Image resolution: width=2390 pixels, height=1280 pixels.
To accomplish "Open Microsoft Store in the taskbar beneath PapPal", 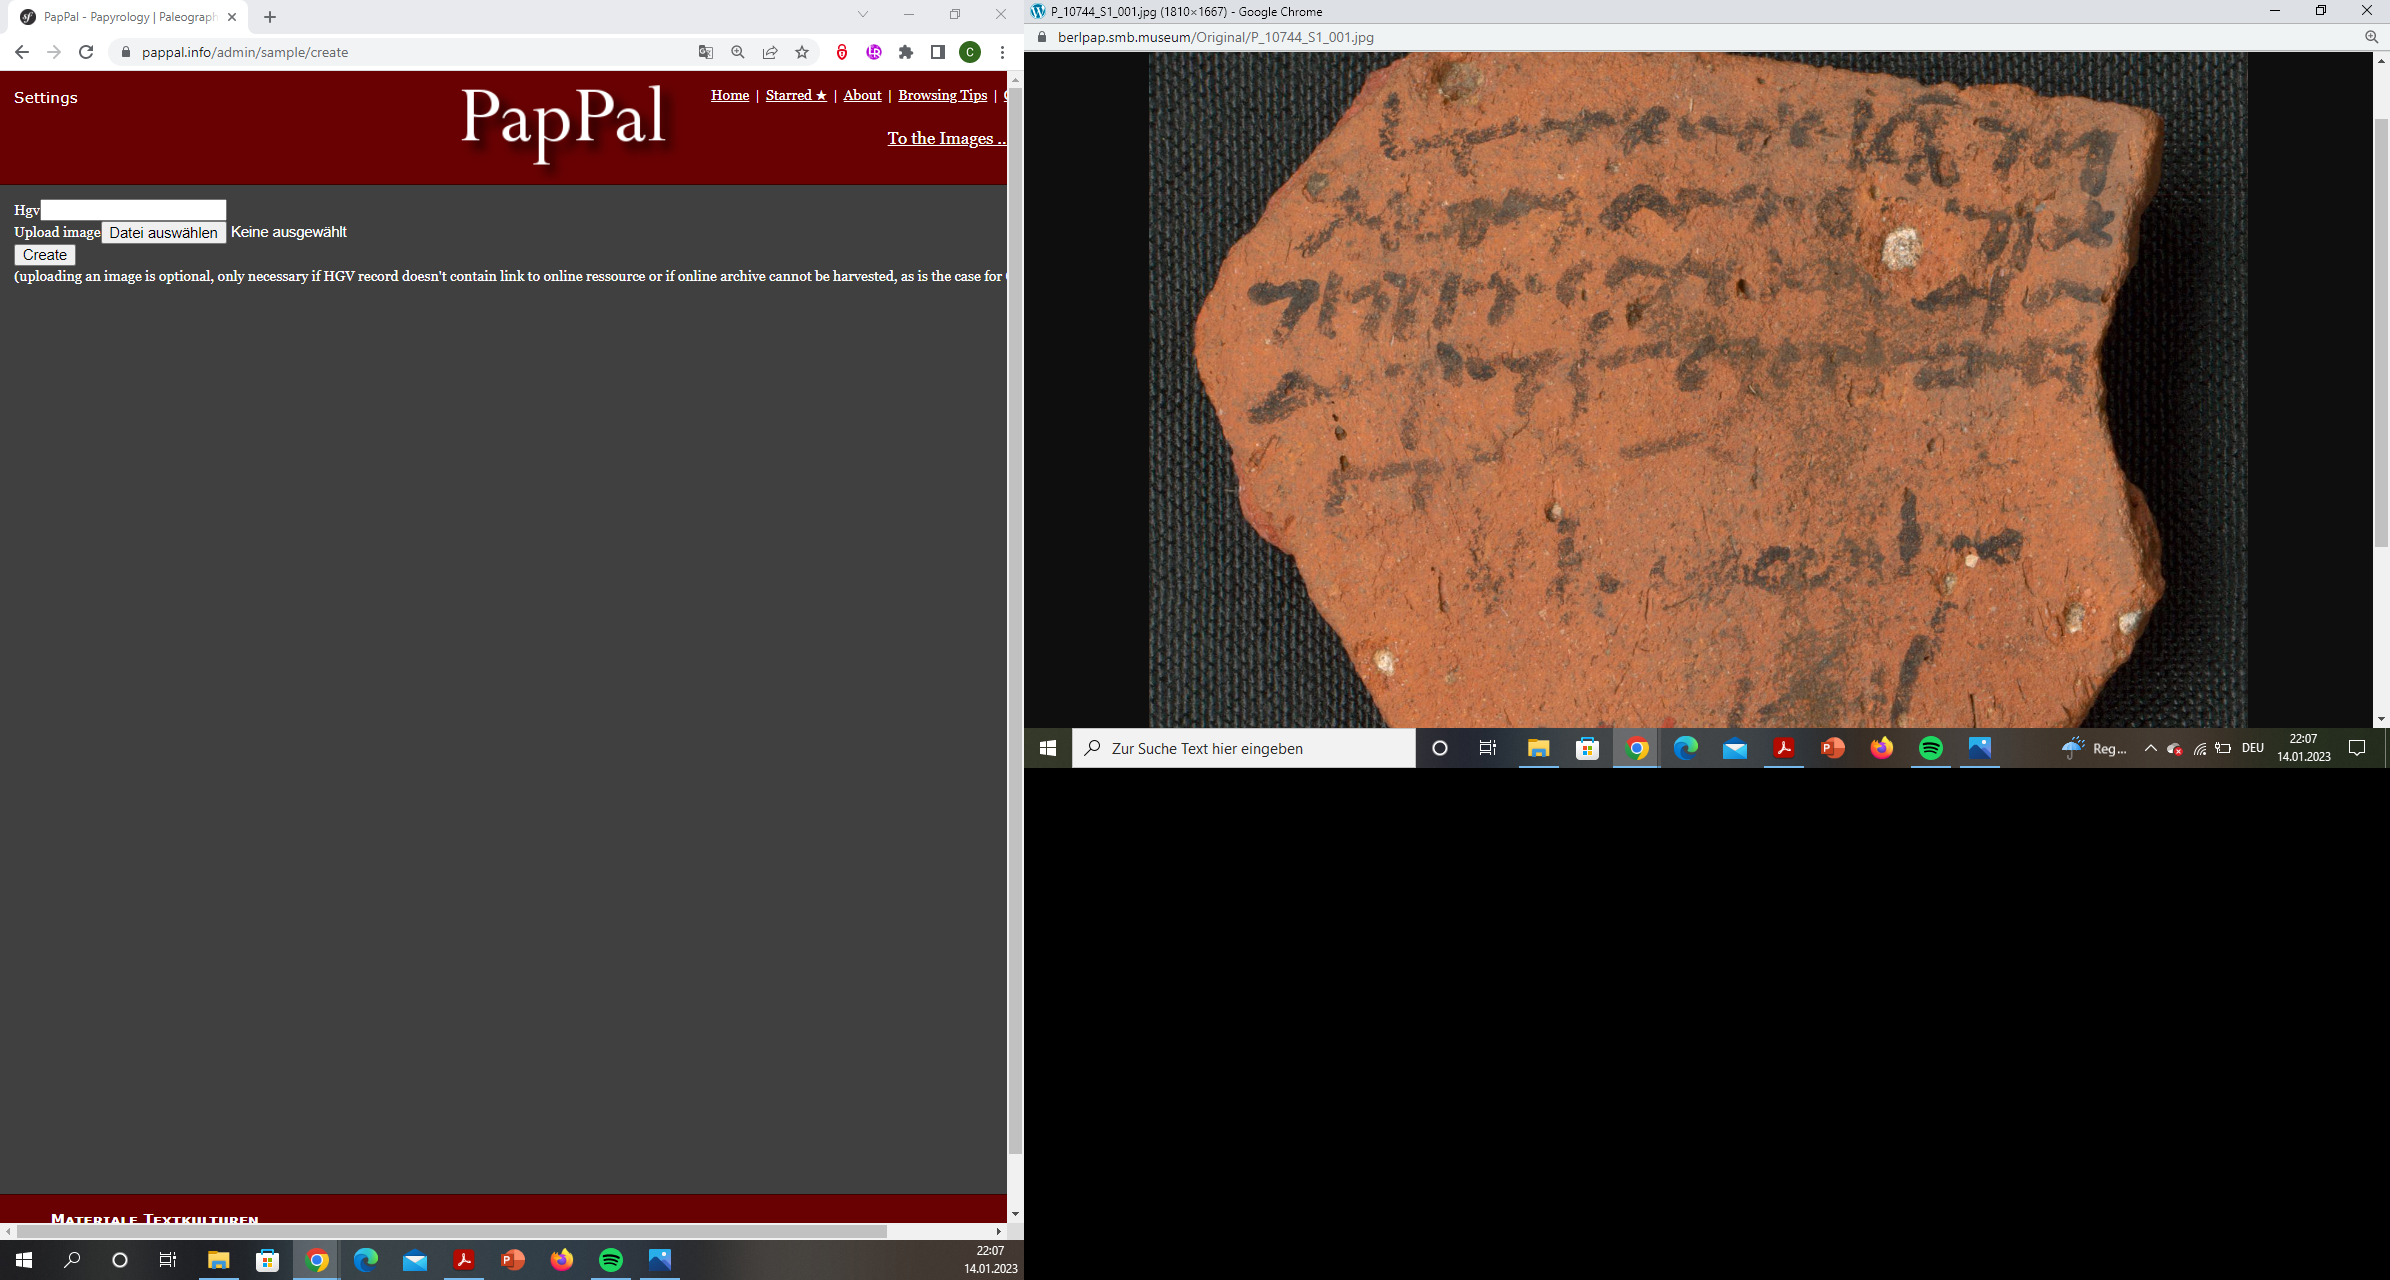I will (x=267, y=1260).
